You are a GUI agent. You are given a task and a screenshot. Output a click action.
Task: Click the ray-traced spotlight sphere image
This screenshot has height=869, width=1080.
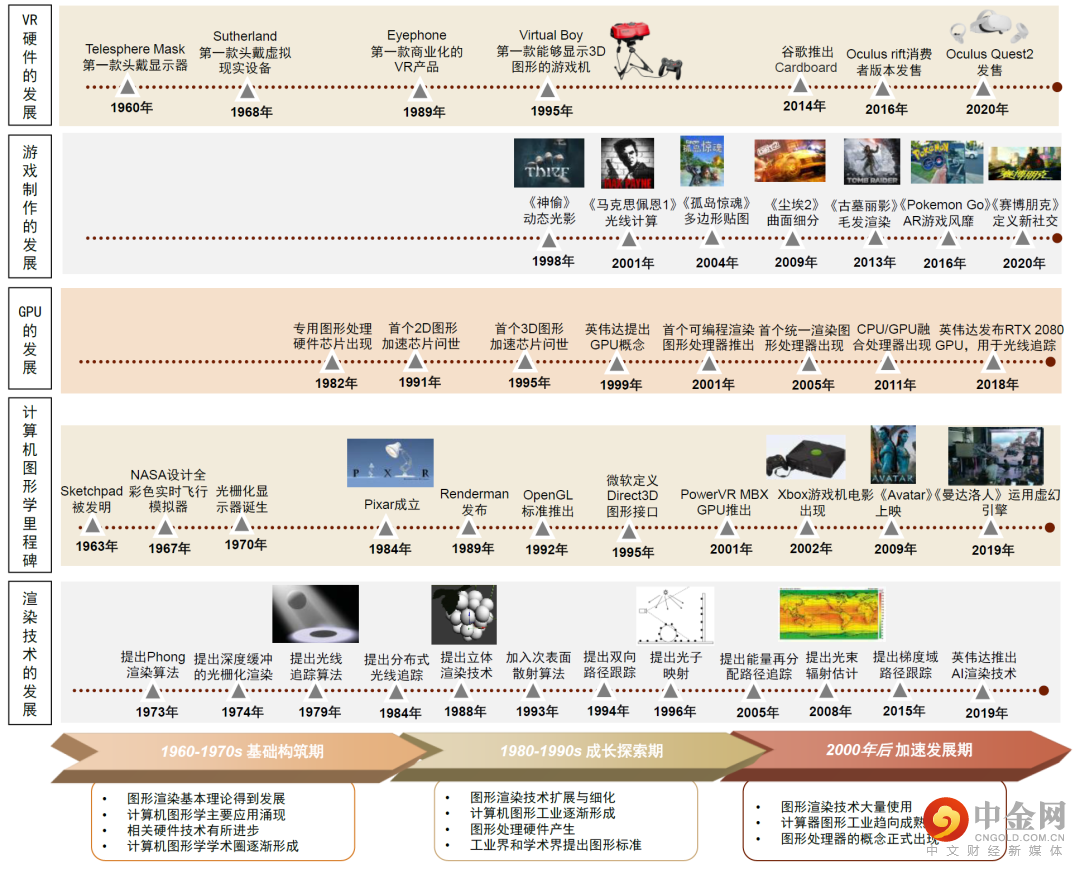click(315, 614)
